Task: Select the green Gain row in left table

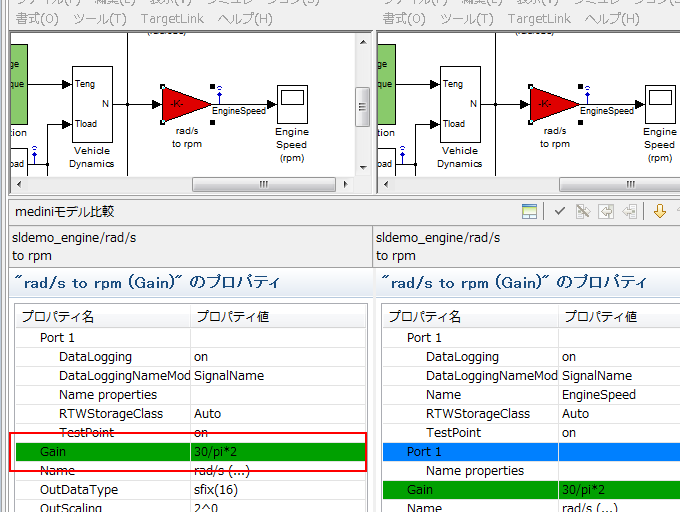Action: click(x=190, y=452)
